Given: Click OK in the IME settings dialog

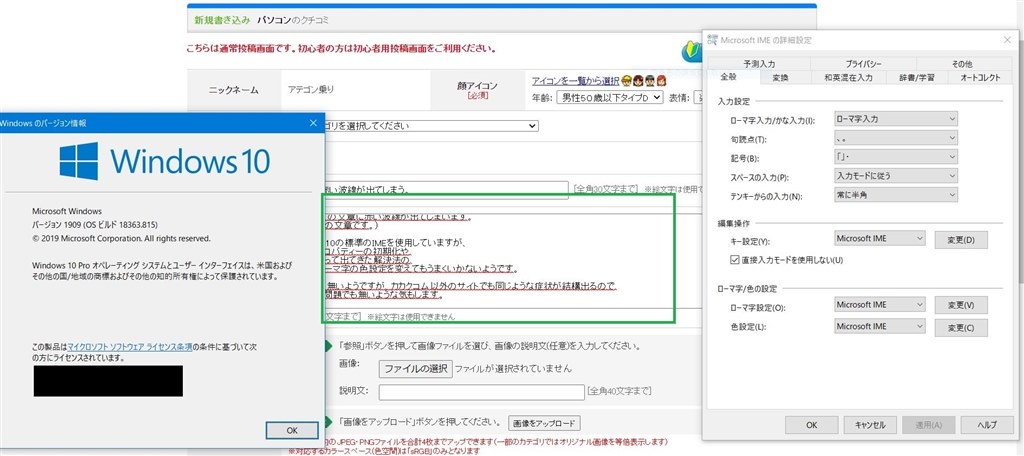Looking at the screenshot, I should pos(811,425).
